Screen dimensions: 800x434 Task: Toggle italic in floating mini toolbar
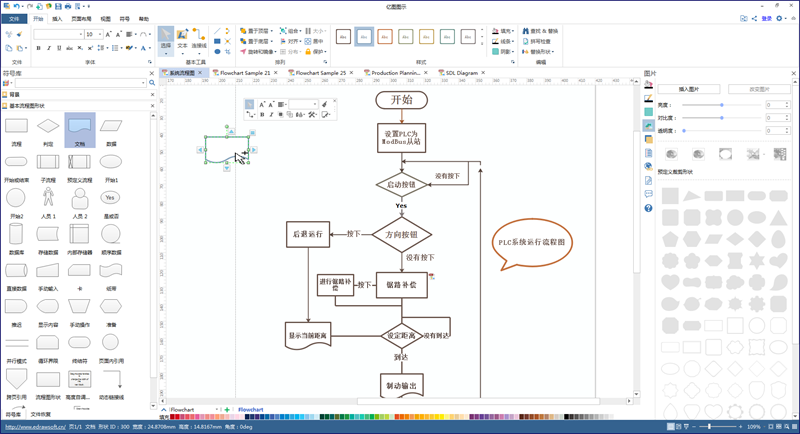pyautogui.click(x=271, y=115)
